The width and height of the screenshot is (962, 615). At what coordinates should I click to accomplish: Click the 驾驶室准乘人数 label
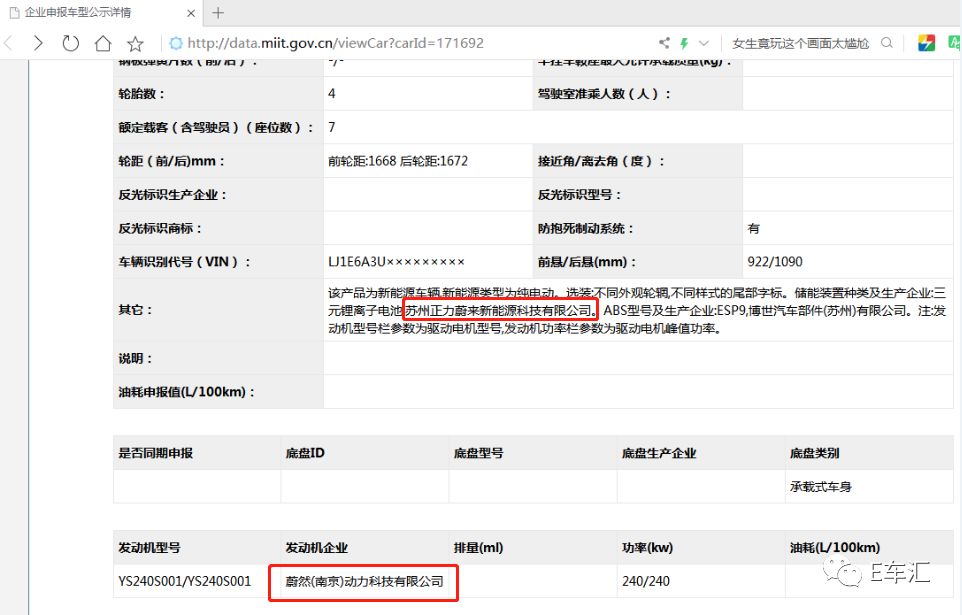click(x=604, y=94)
